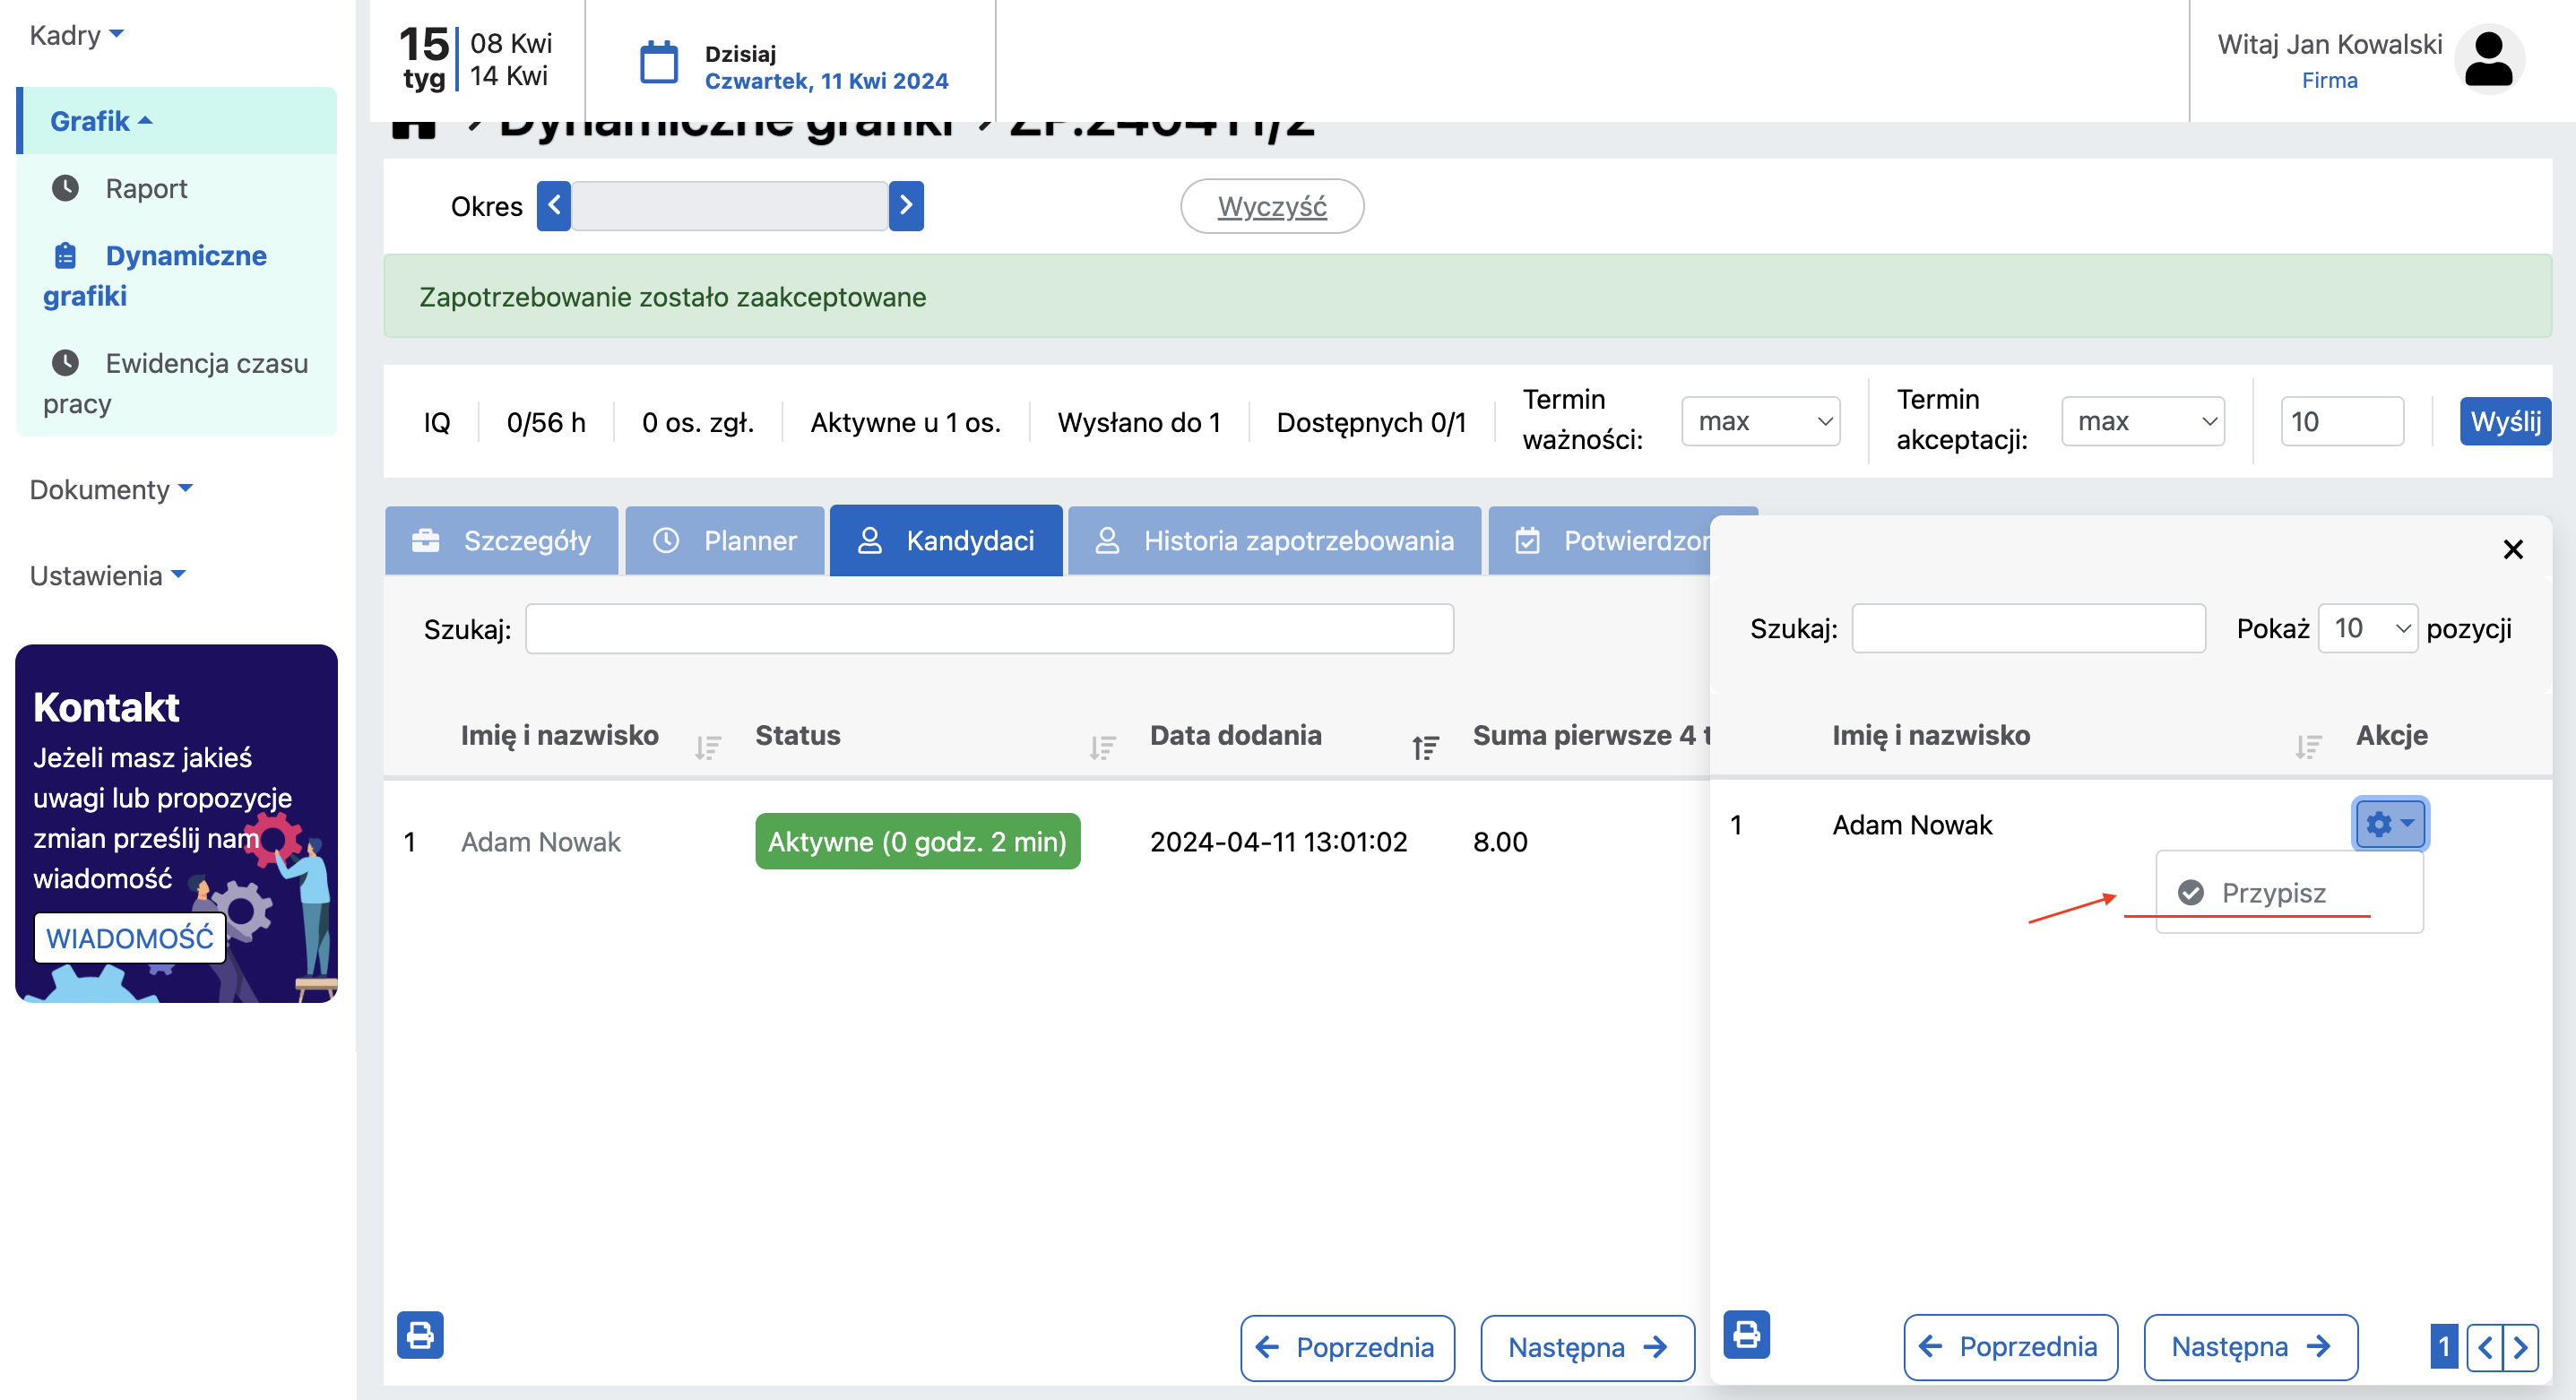The image size is (2576, 1400).
Task: Open Dynamiczne grafiki in sidebar
Action: click(156, 275)
